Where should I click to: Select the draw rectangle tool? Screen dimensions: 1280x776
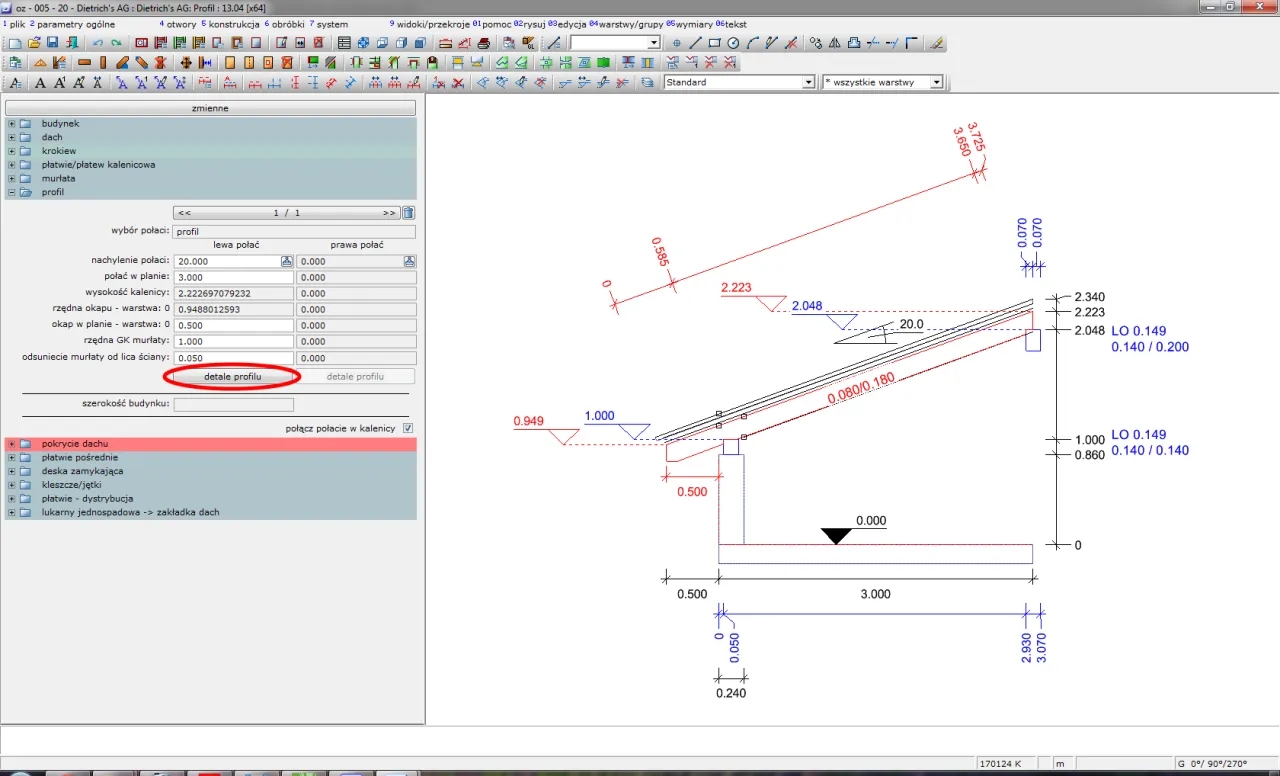coord(715,43)
